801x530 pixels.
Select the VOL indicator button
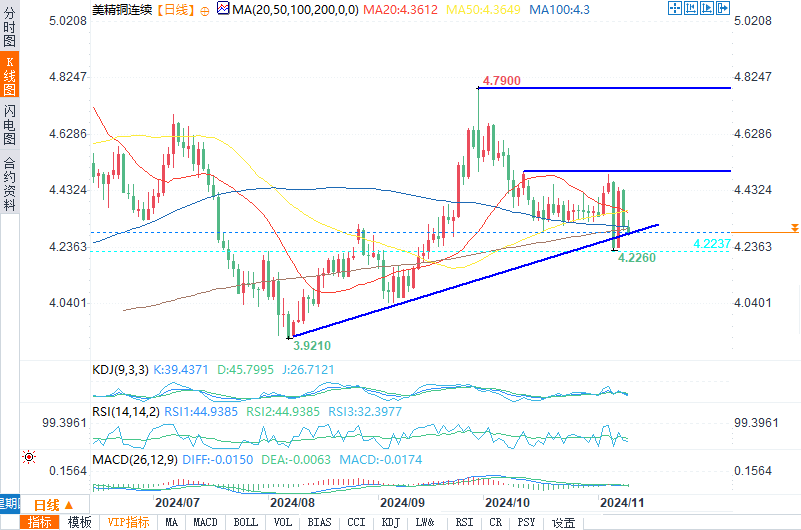coord(282,522)
